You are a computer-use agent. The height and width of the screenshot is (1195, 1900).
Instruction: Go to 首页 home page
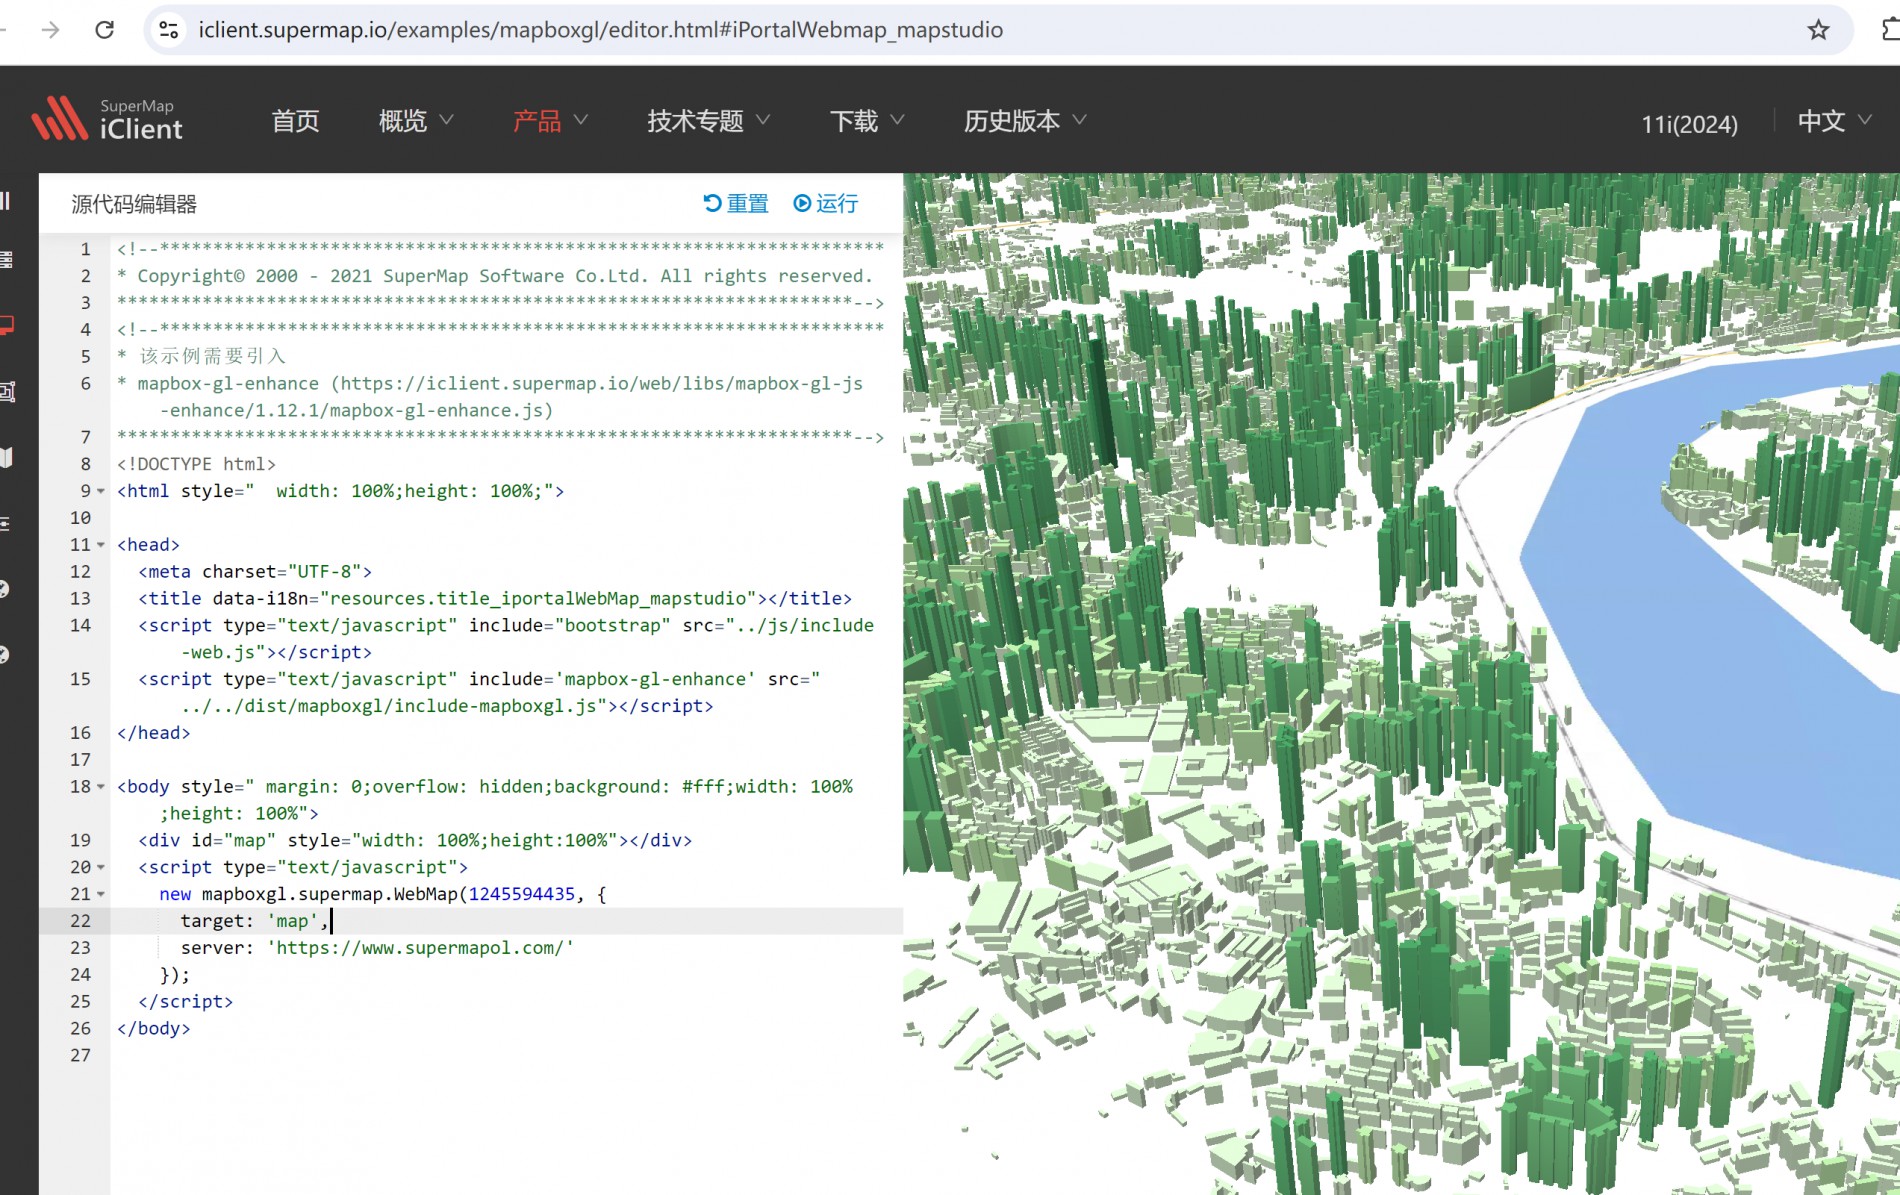295,121
